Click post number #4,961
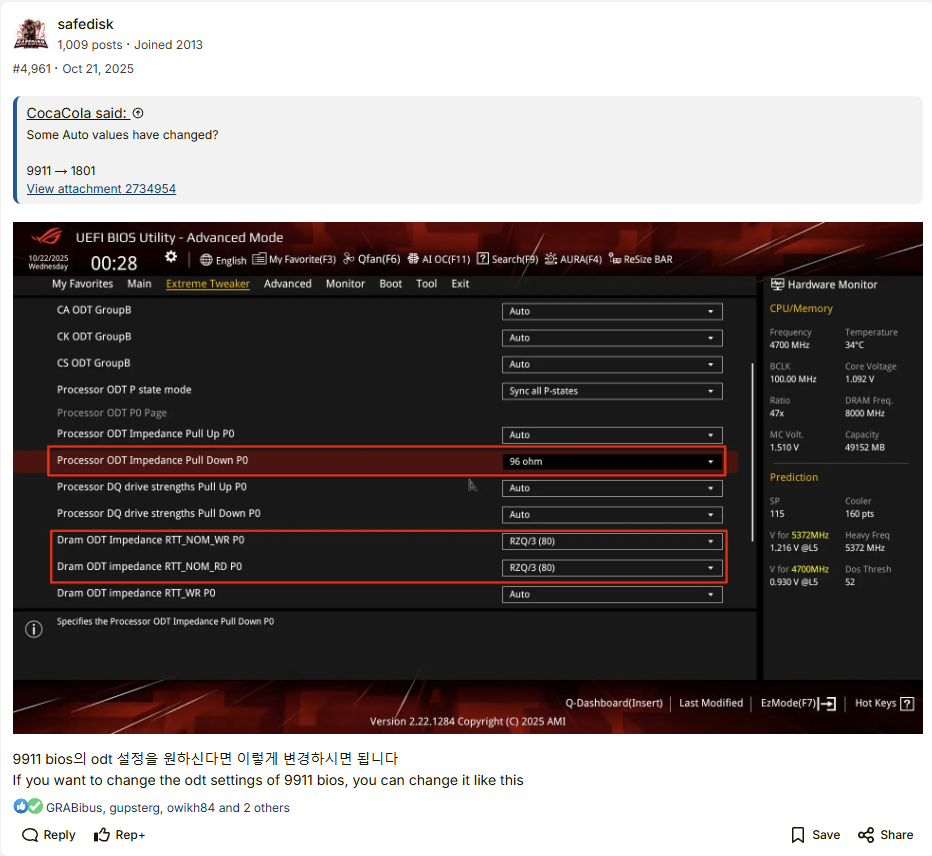The height and width of the screenshot is (856, 932). 32,69
